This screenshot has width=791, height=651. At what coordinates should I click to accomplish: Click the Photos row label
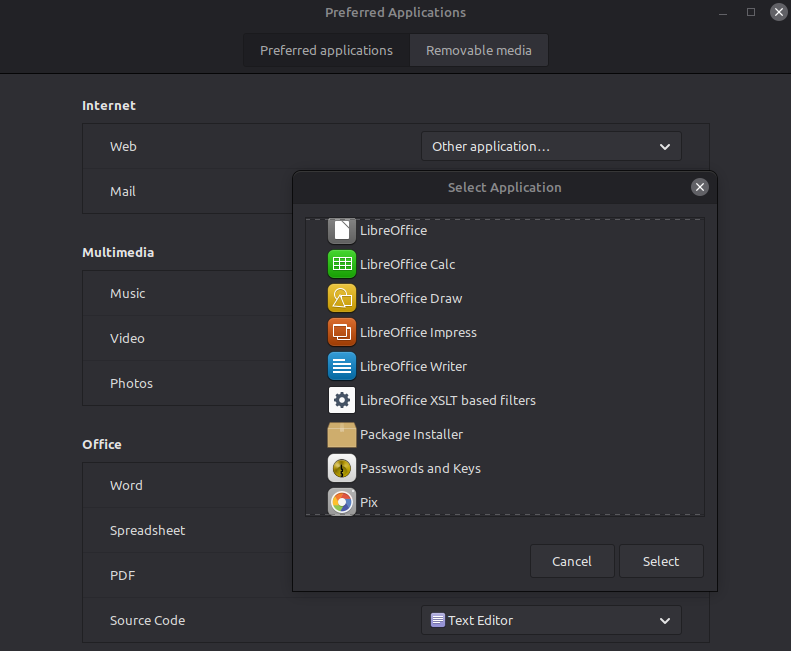click(131, 384)
